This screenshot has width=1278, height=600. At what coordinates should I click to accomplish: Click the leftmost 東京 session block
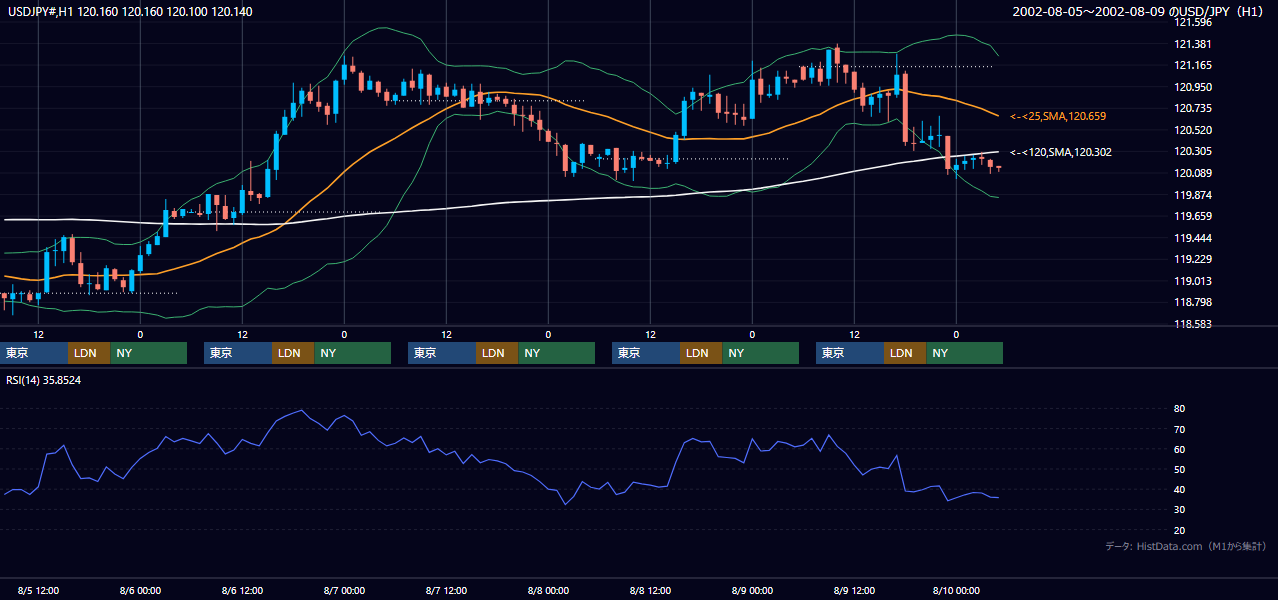click(36, 353)
